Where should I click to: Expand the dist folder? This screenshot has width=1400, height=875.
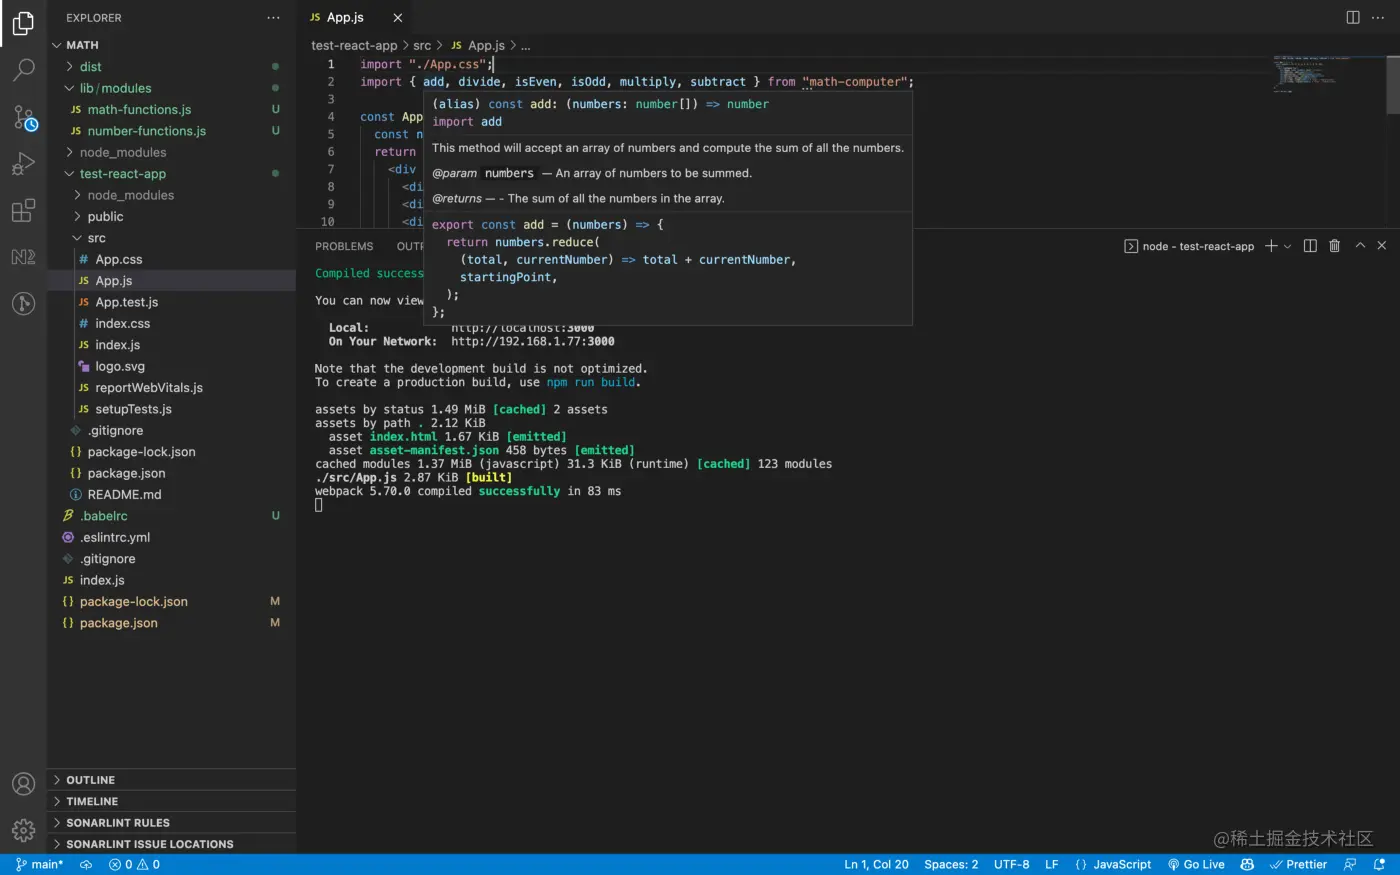click(x=171, y=67)
